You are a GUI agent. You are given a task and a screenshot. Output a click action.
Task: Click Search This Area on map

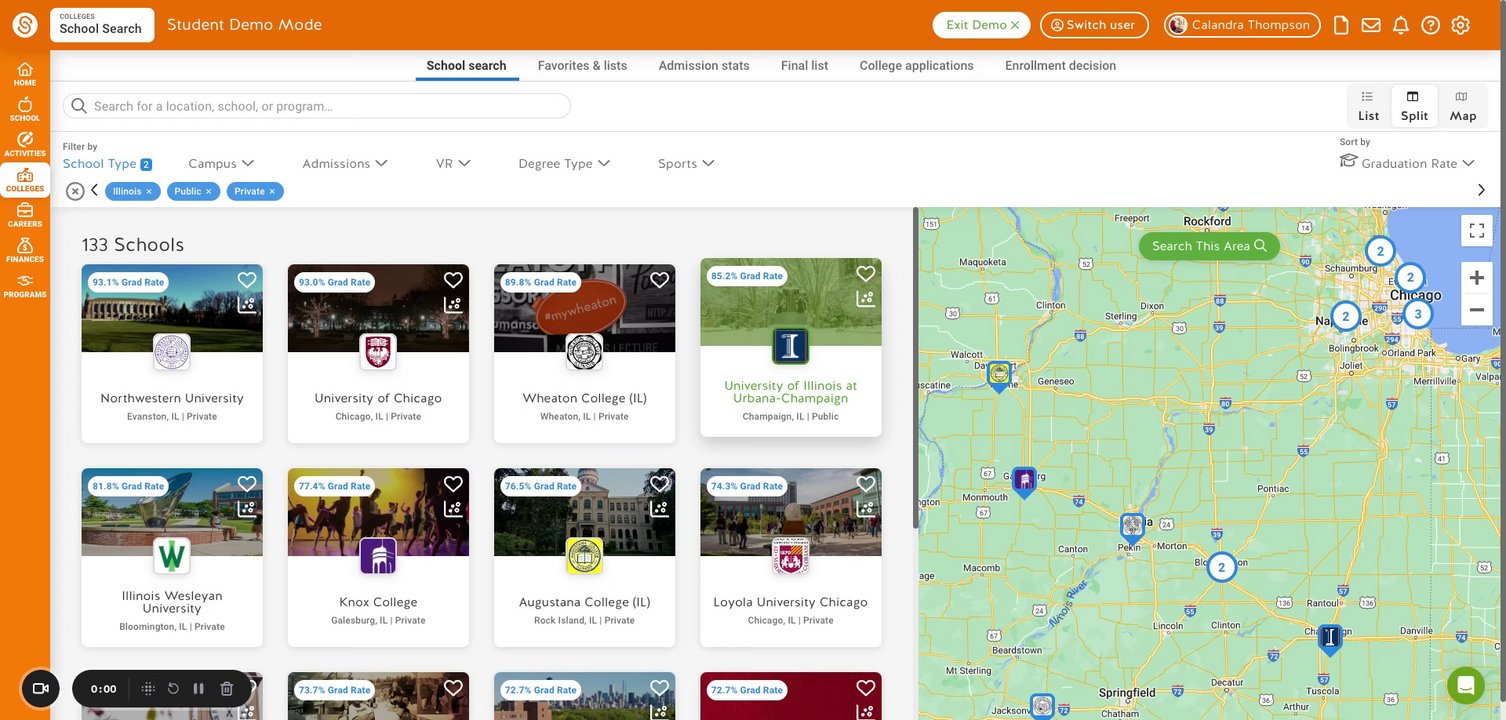1209,246
